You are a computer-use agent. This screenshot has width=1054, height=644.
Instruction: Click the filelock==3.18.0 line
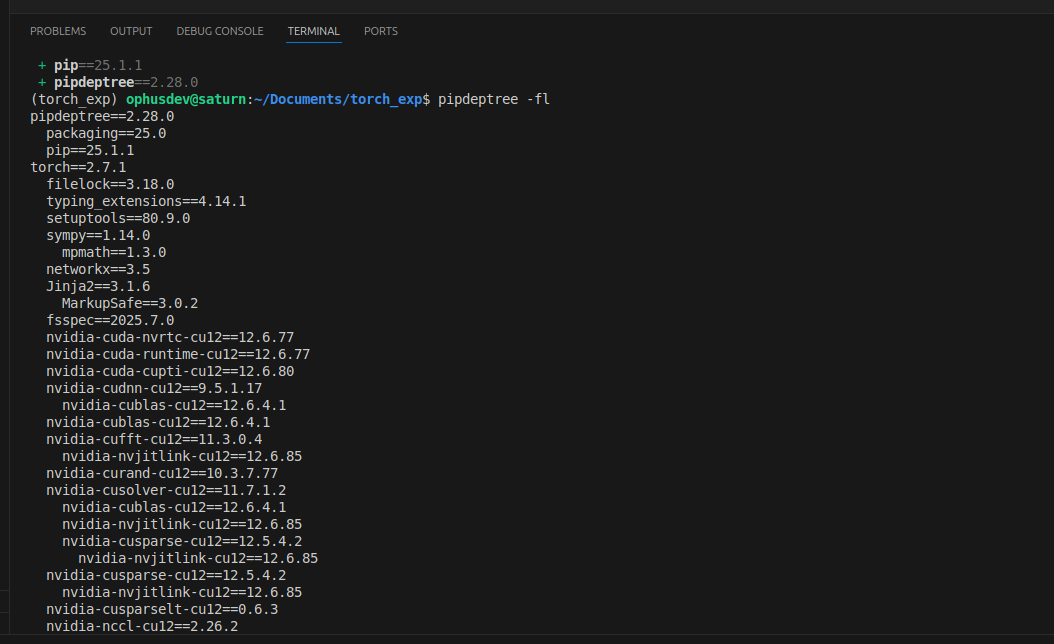point(110,184)
